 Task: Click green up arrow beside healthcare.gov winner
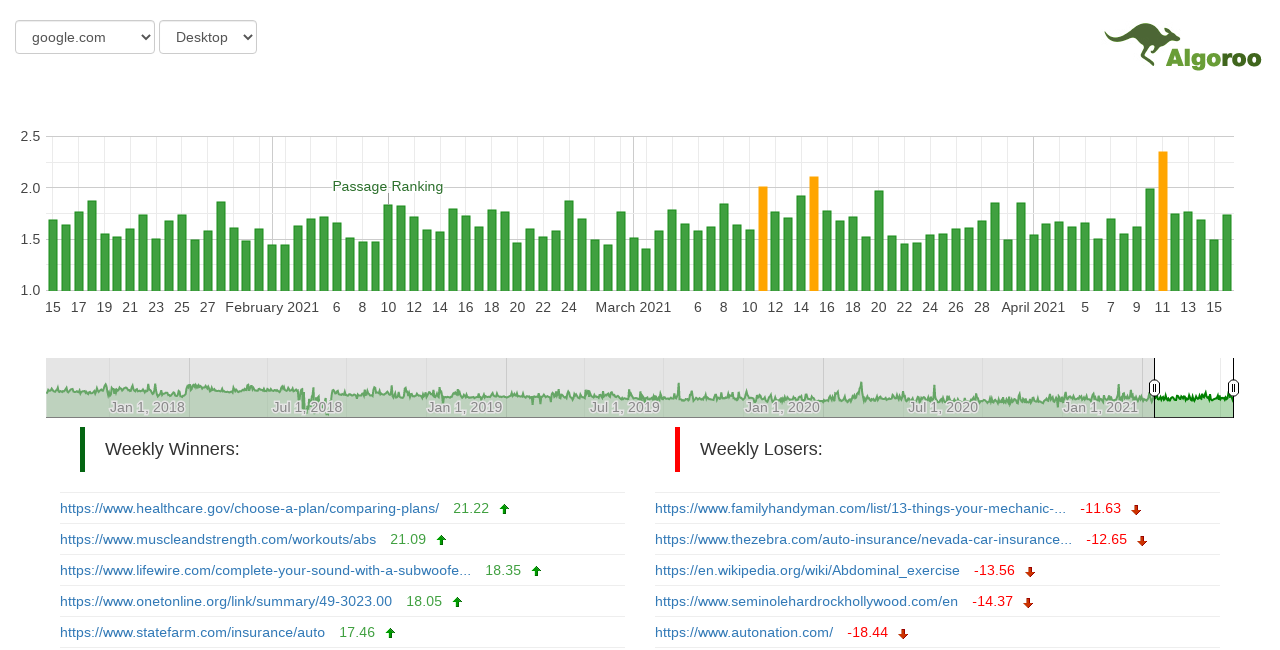pyautogui.click(x=505, y=508)
